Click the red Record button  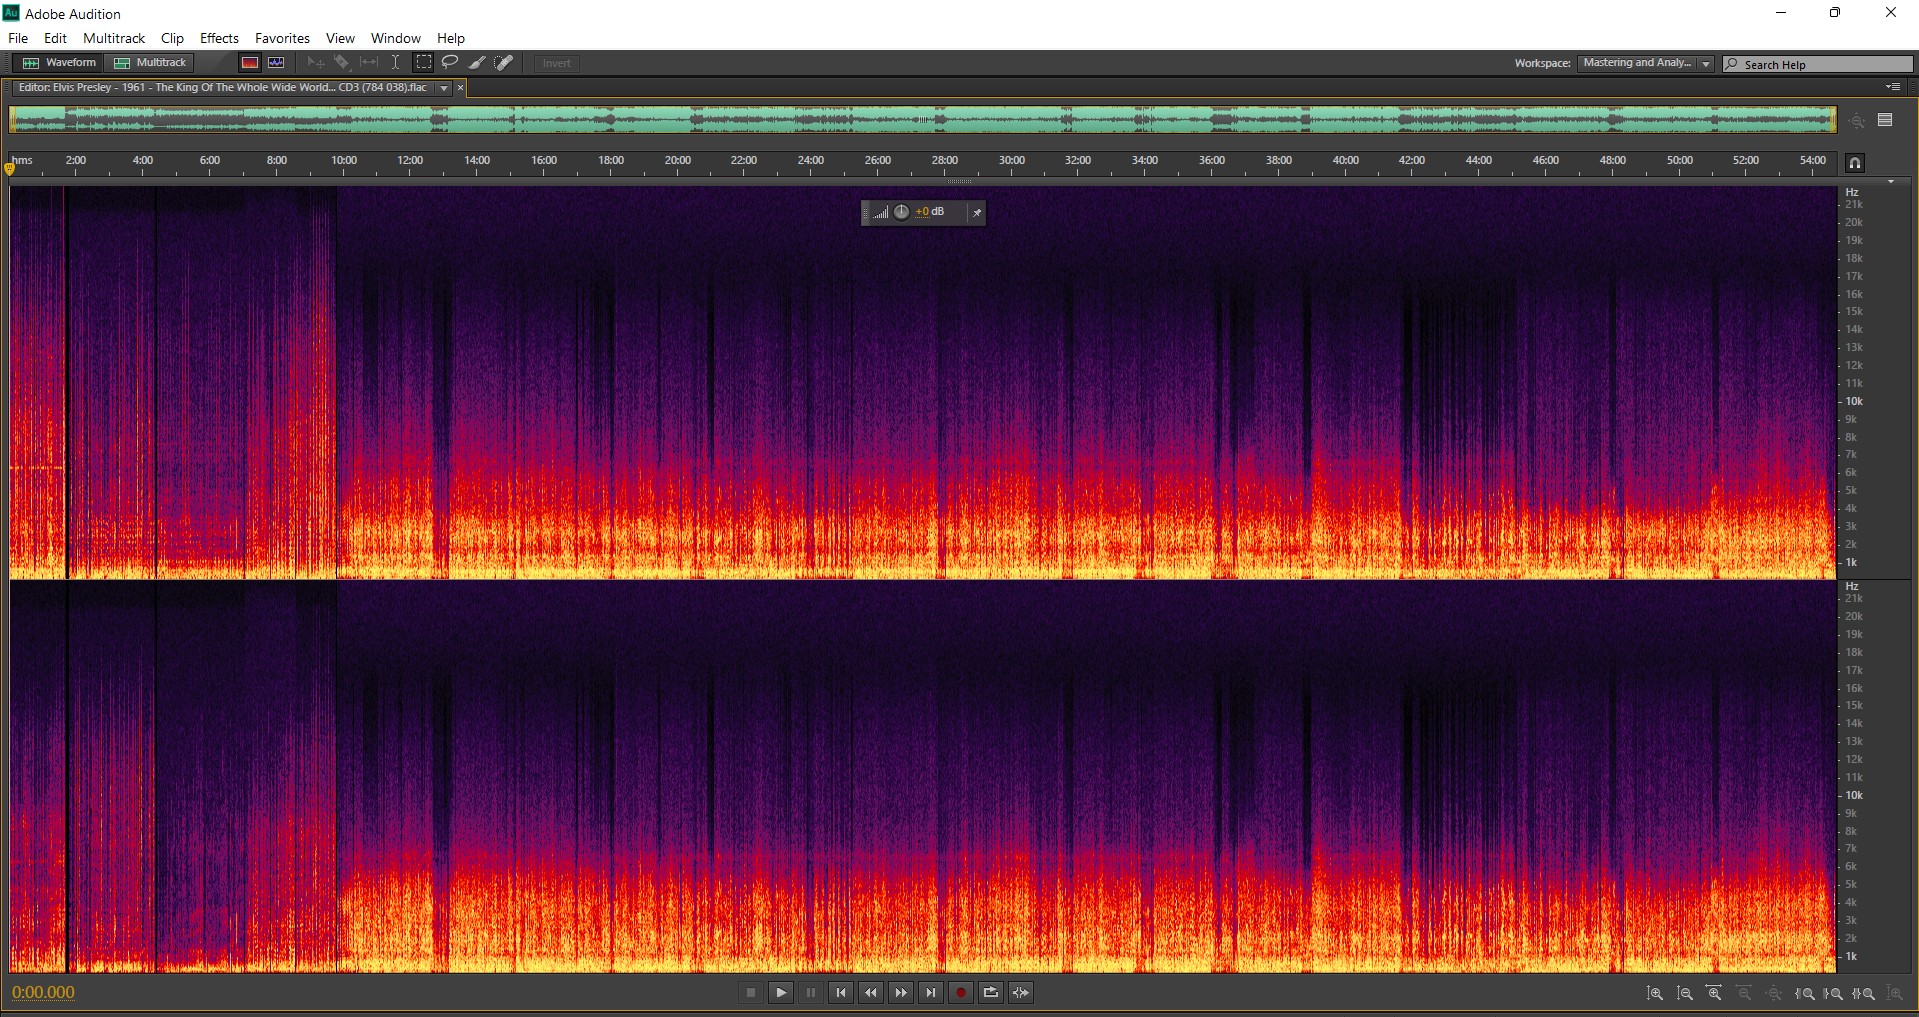pos(961,993)
